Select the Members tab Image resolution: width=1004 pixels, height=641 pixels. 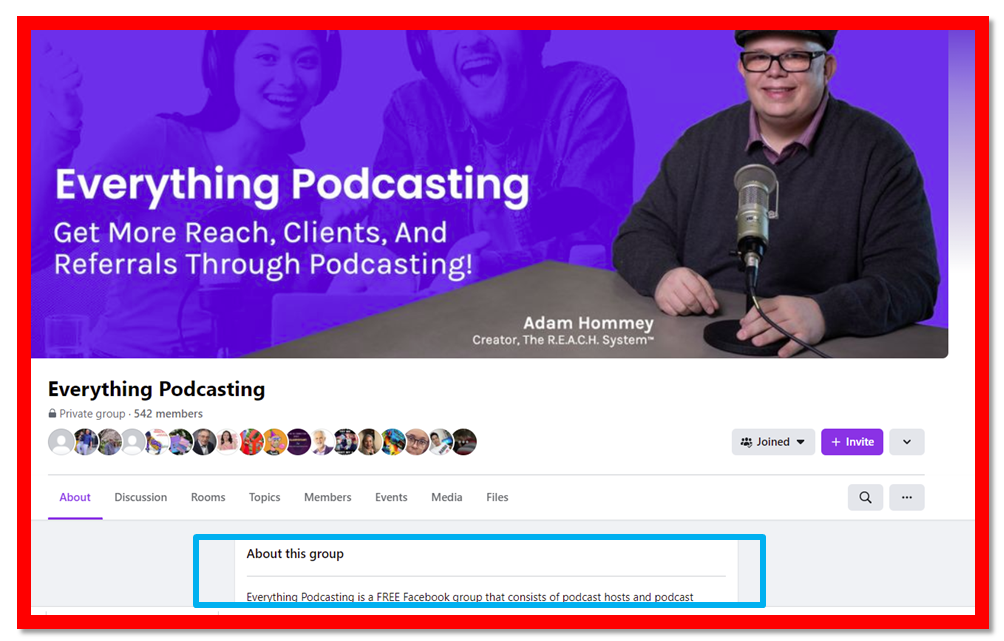327,497
